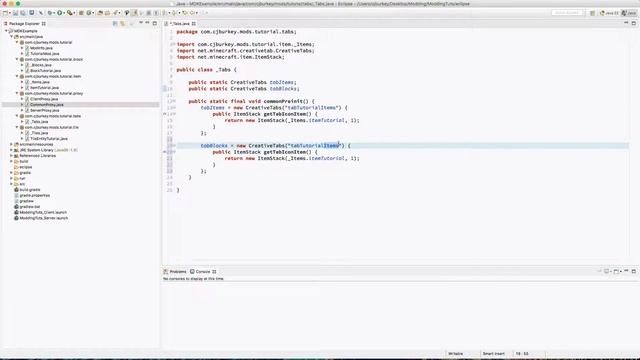Select ModInfo.java in Package Explorer
The image size is (640, 360).
tap(41, 48)
